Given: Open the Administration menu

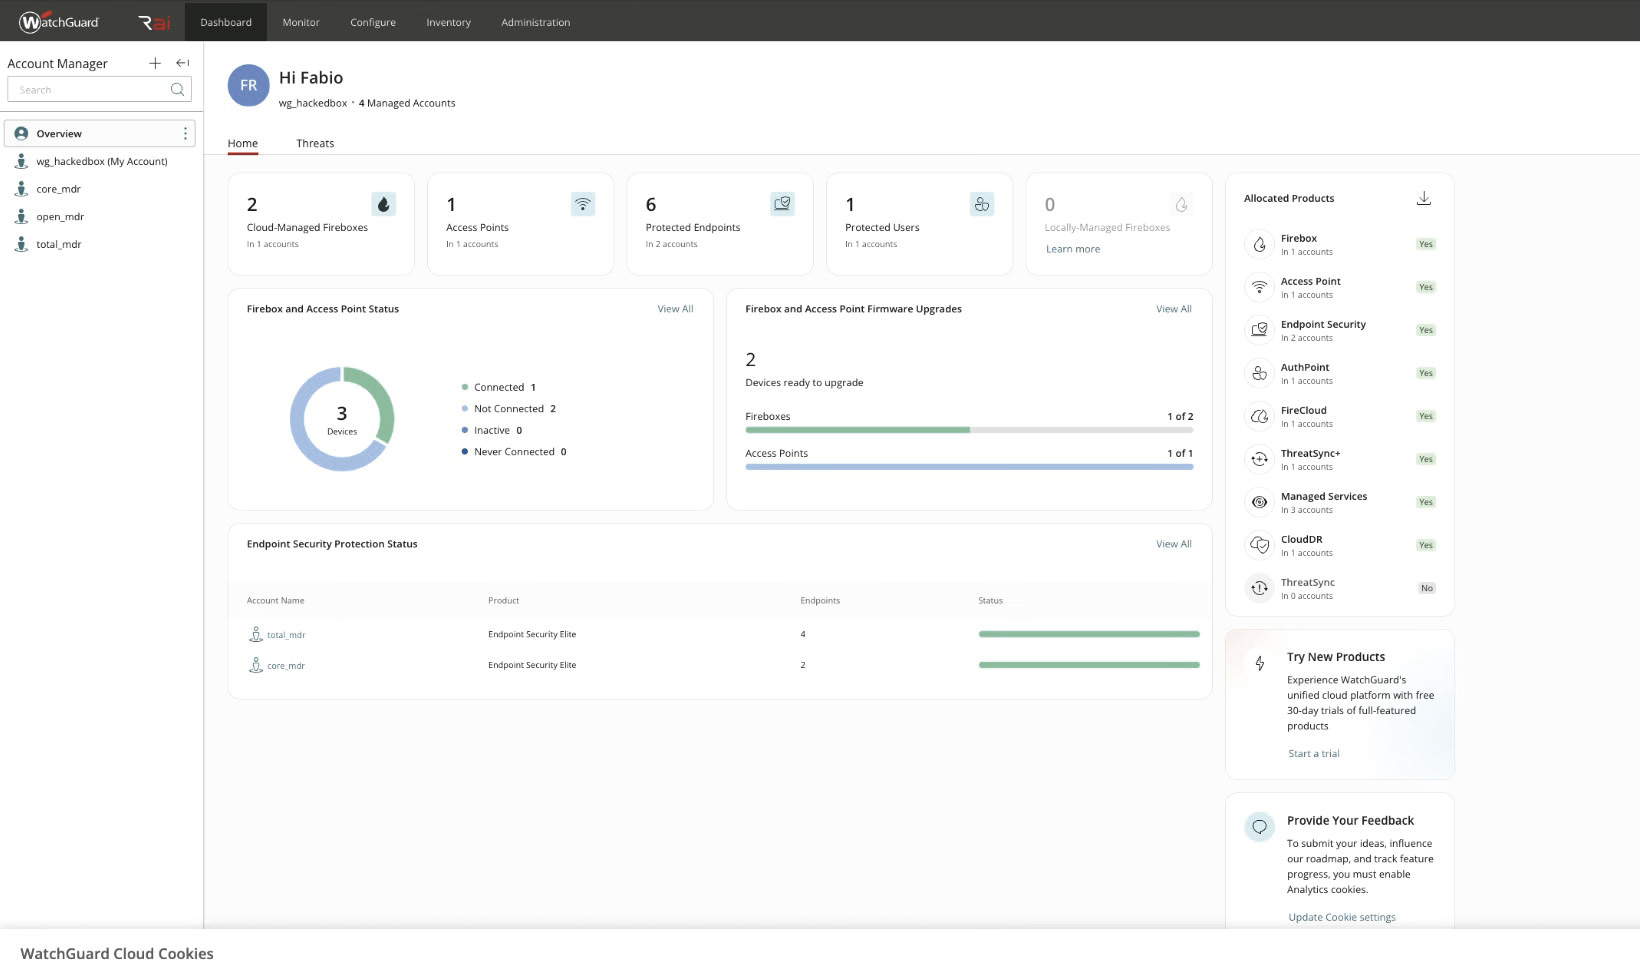Looking at the screenshot, I should [536, 22].
